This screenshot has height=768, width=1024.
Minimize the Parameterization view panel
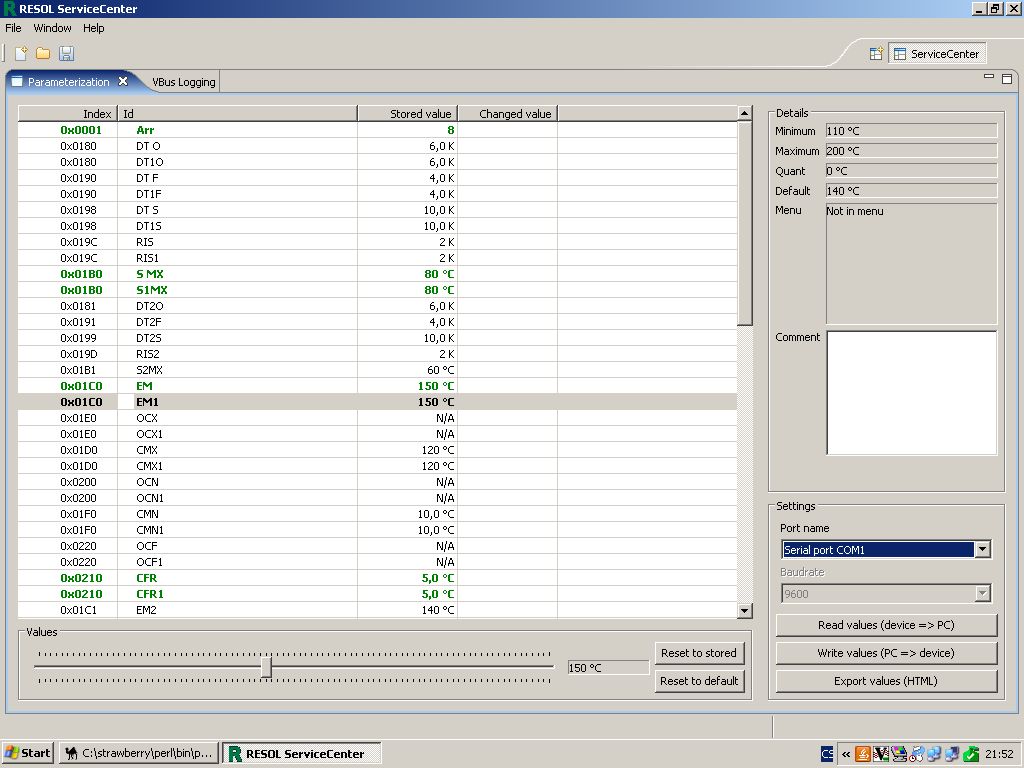pos(989,78)
